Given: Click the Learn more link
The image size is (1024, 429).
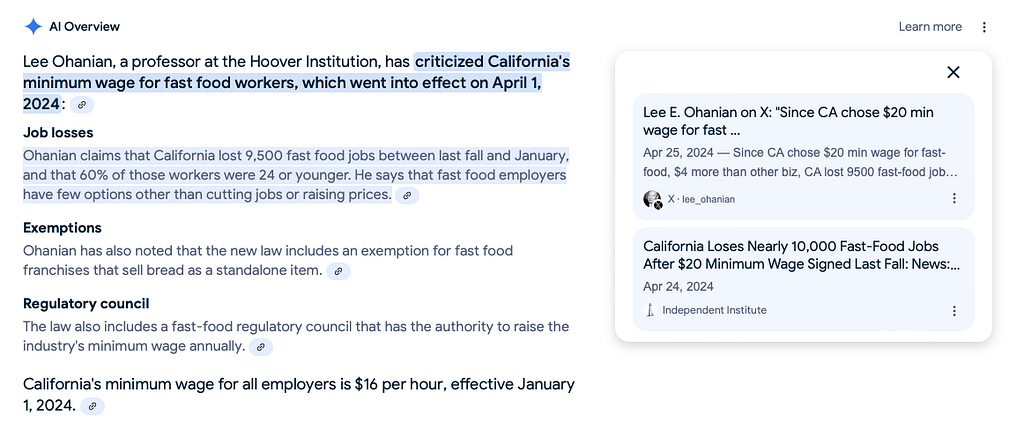Looking at the screenshot, I should tap(930, 27).
